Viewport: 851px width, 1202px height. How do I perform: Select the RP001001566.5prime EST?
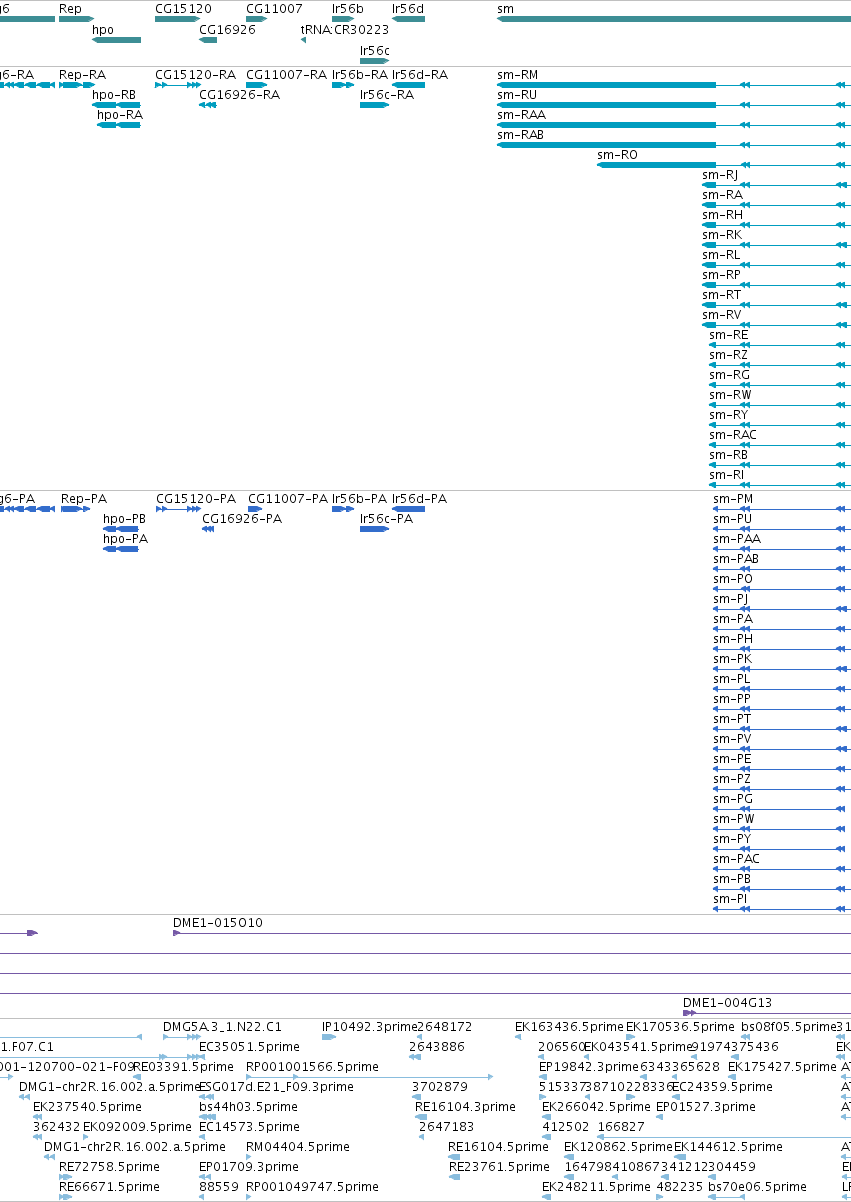click(369, 1077)
